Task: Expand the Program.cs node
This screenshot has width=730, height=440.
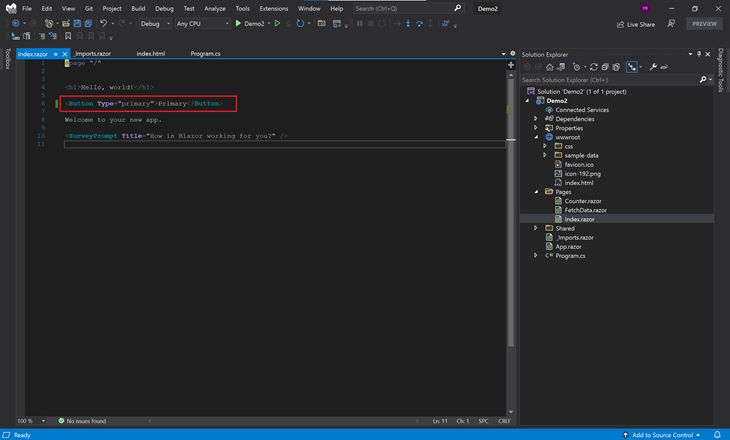Action: pyautogui.click(x=535, y=255)
